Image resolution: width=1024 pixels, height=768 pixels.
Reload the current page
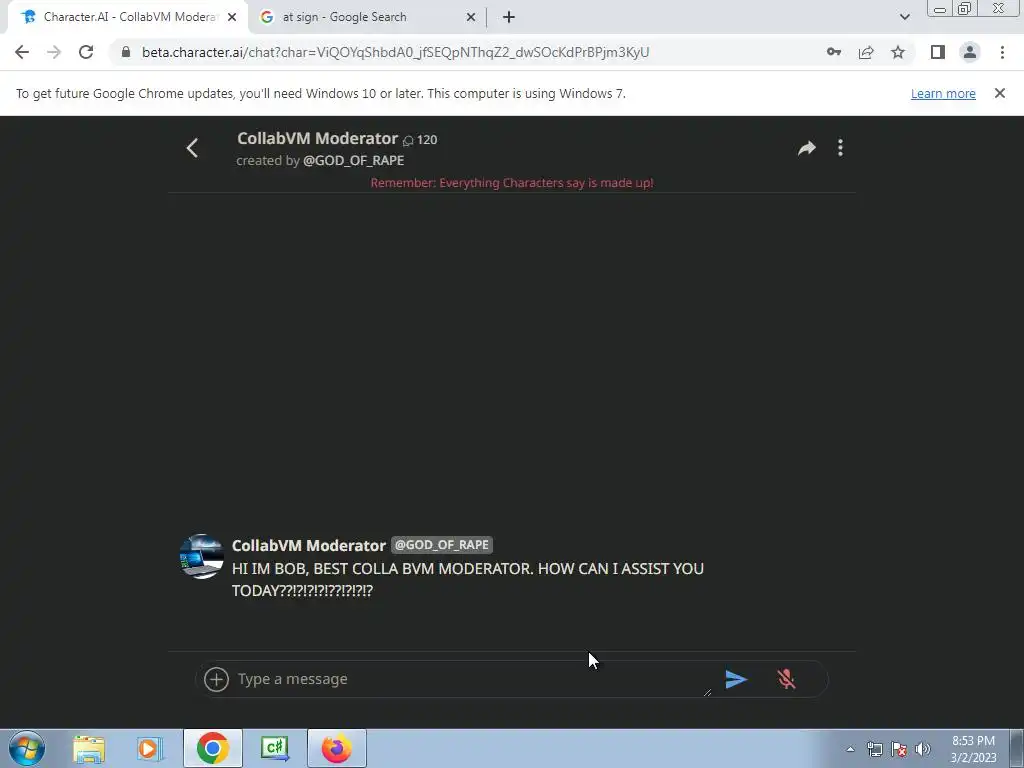(x=86, y=52)
